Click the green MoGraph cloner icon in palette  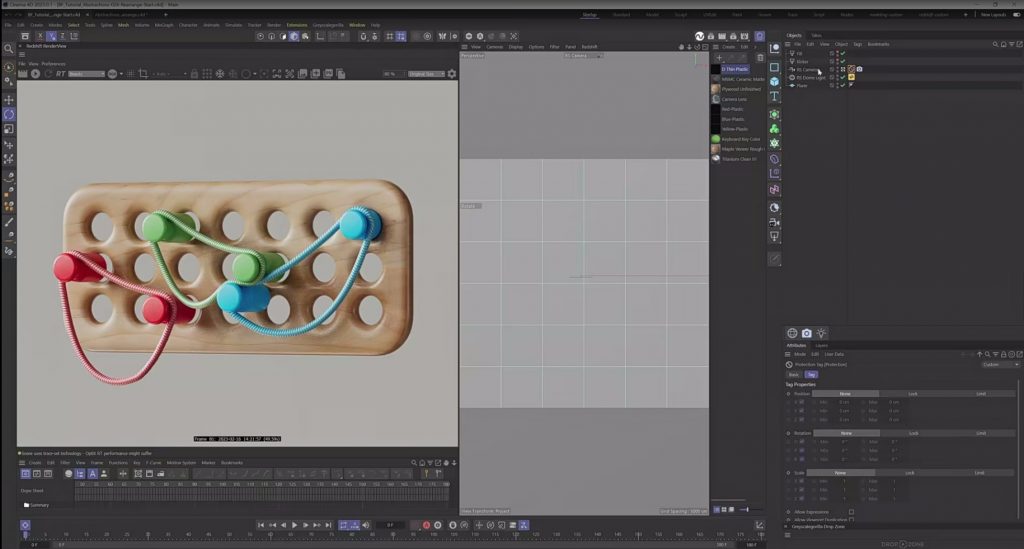click(774, 129)
